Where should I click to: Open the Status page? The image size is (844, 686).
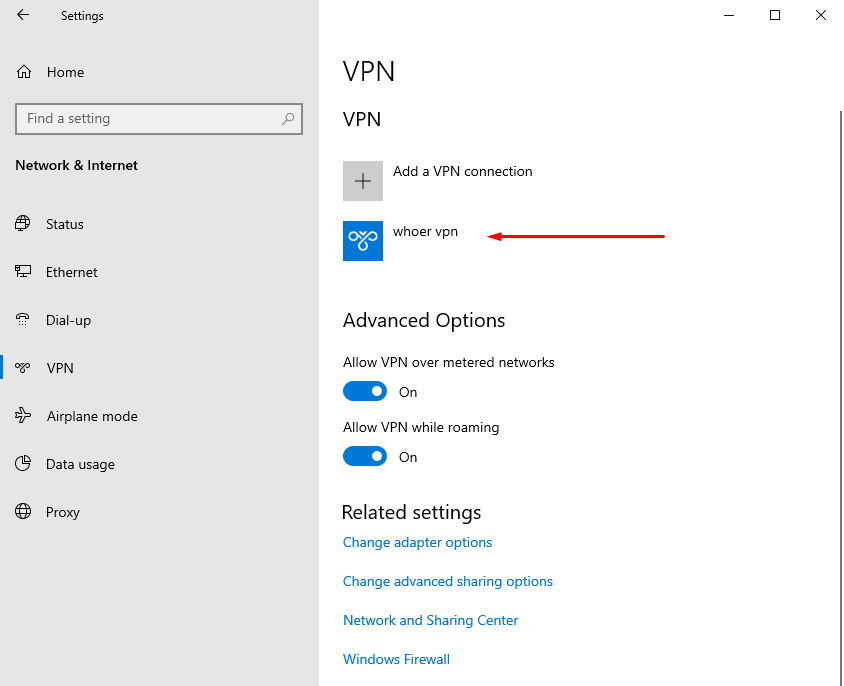tap(65, 224)
